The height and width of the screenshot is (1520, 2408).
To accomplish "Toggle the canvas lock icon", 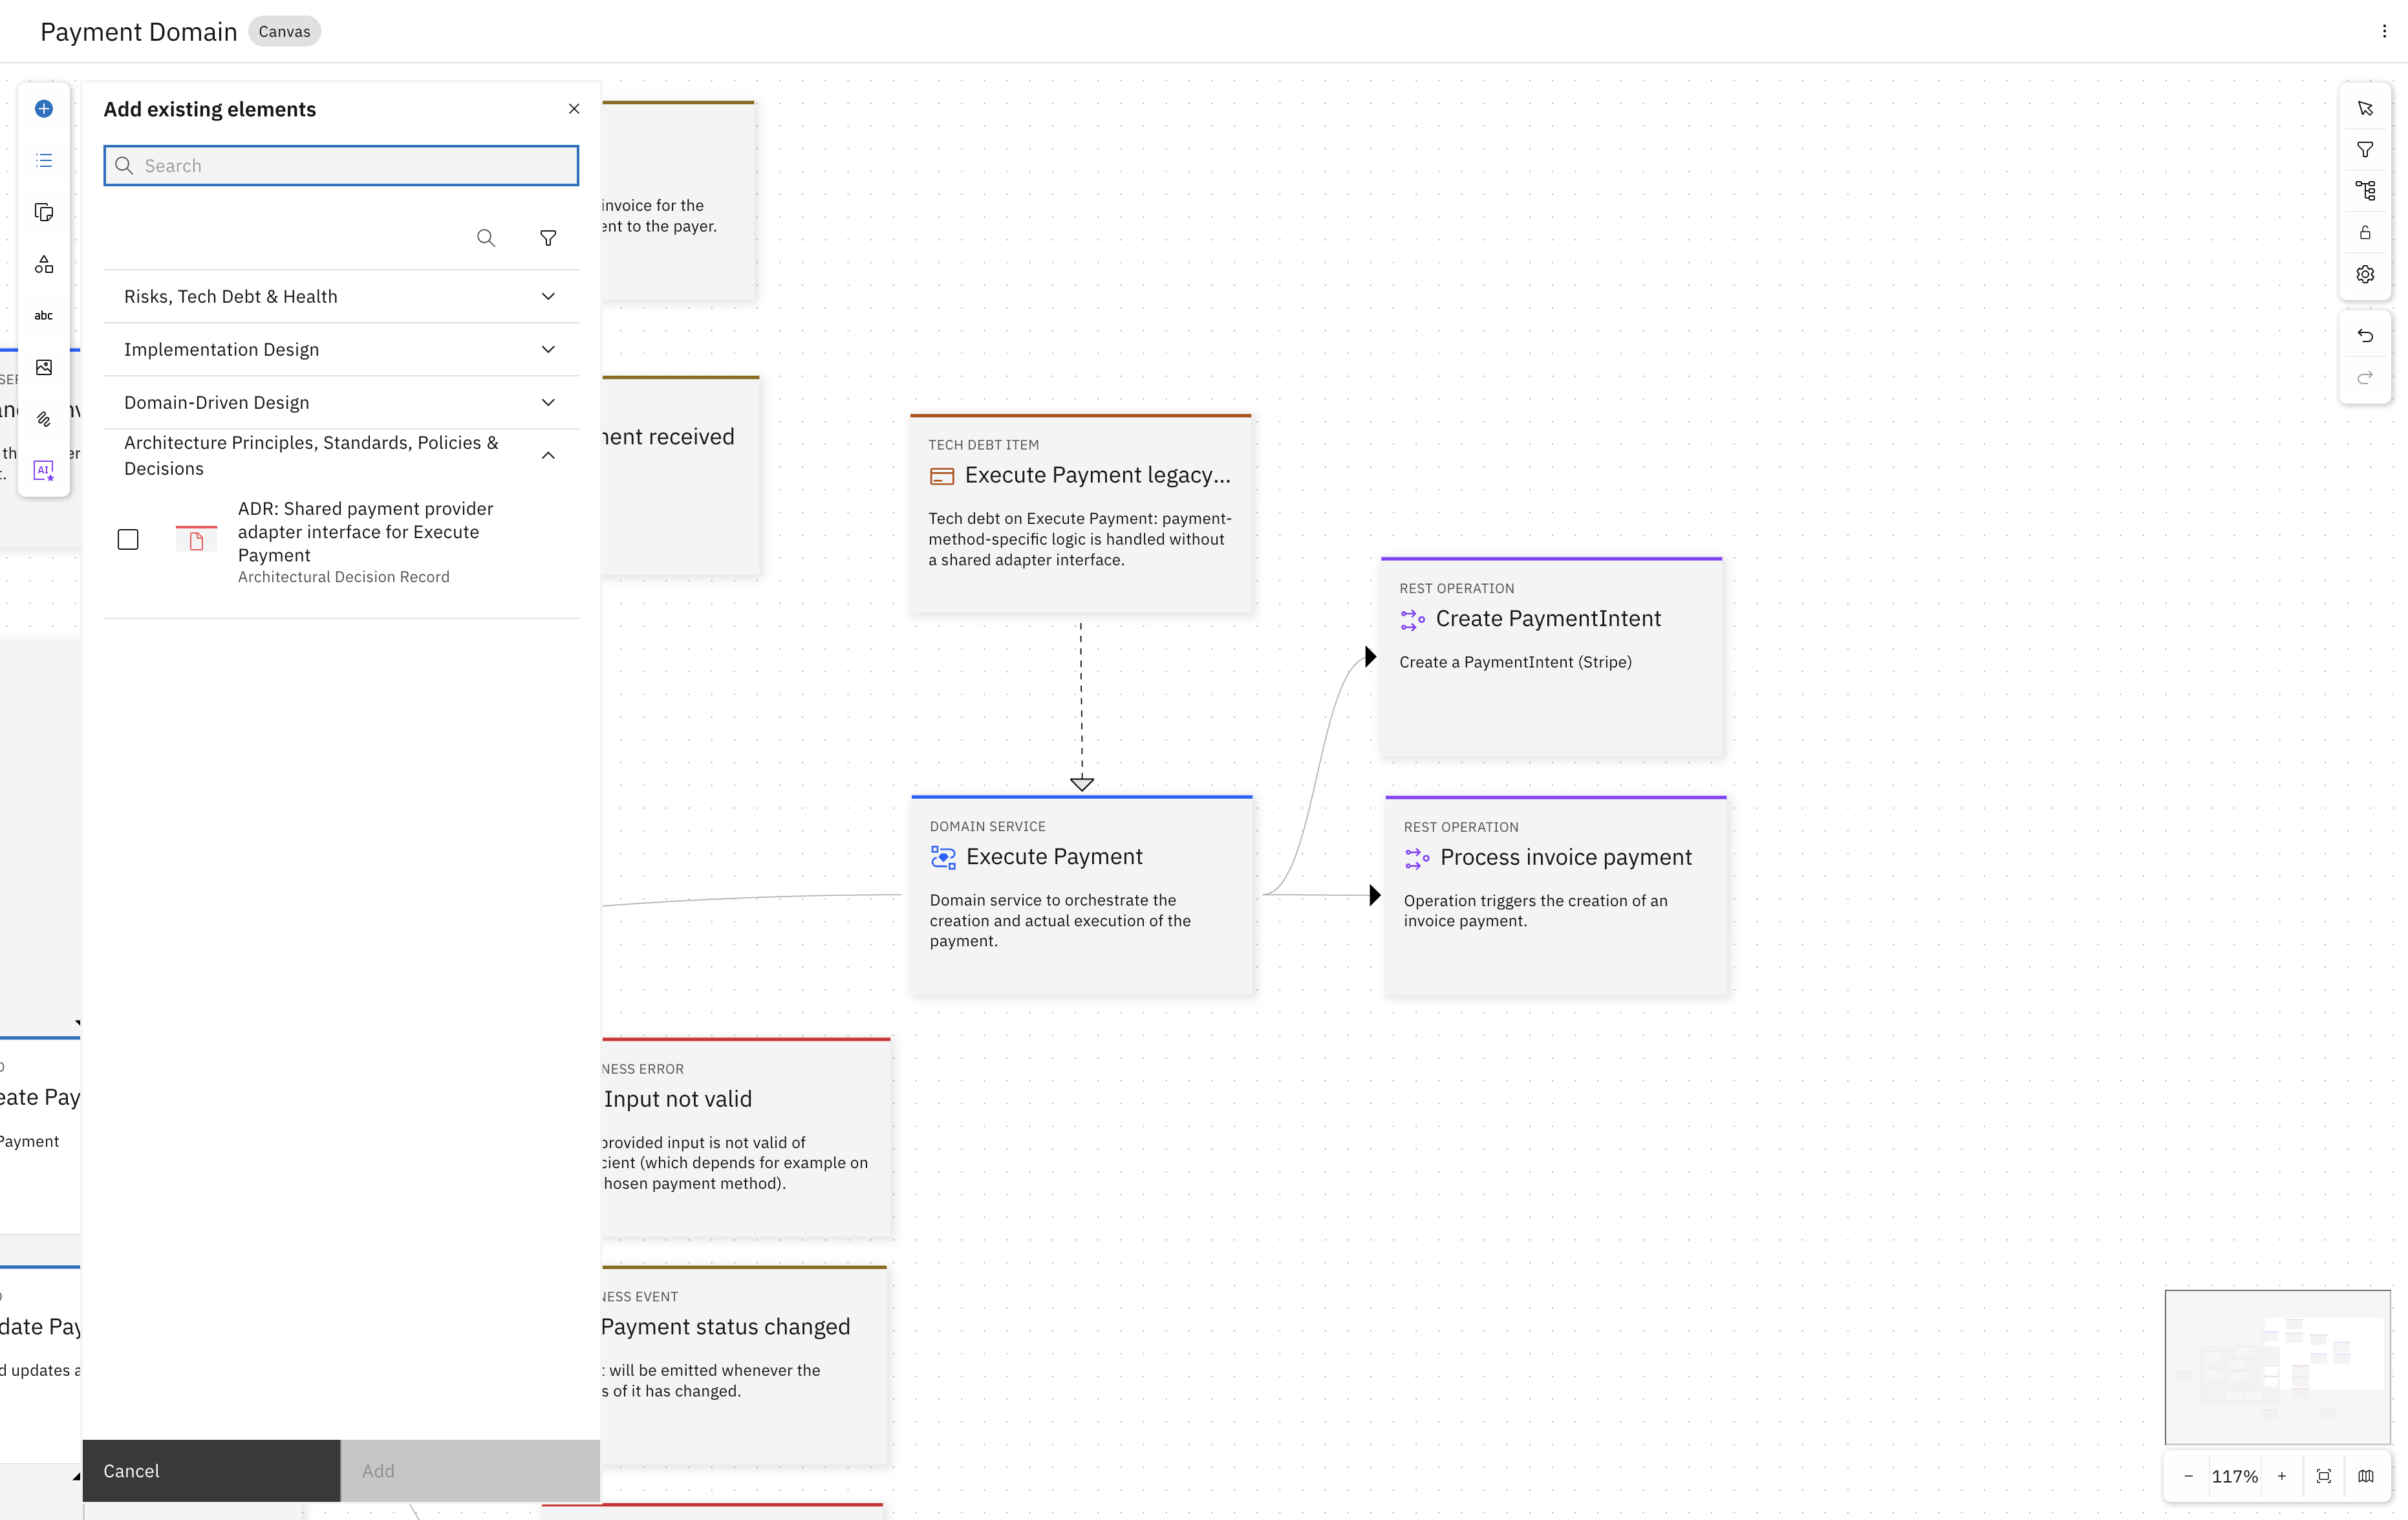I will pyautogui.click(x=2365, y=232).
